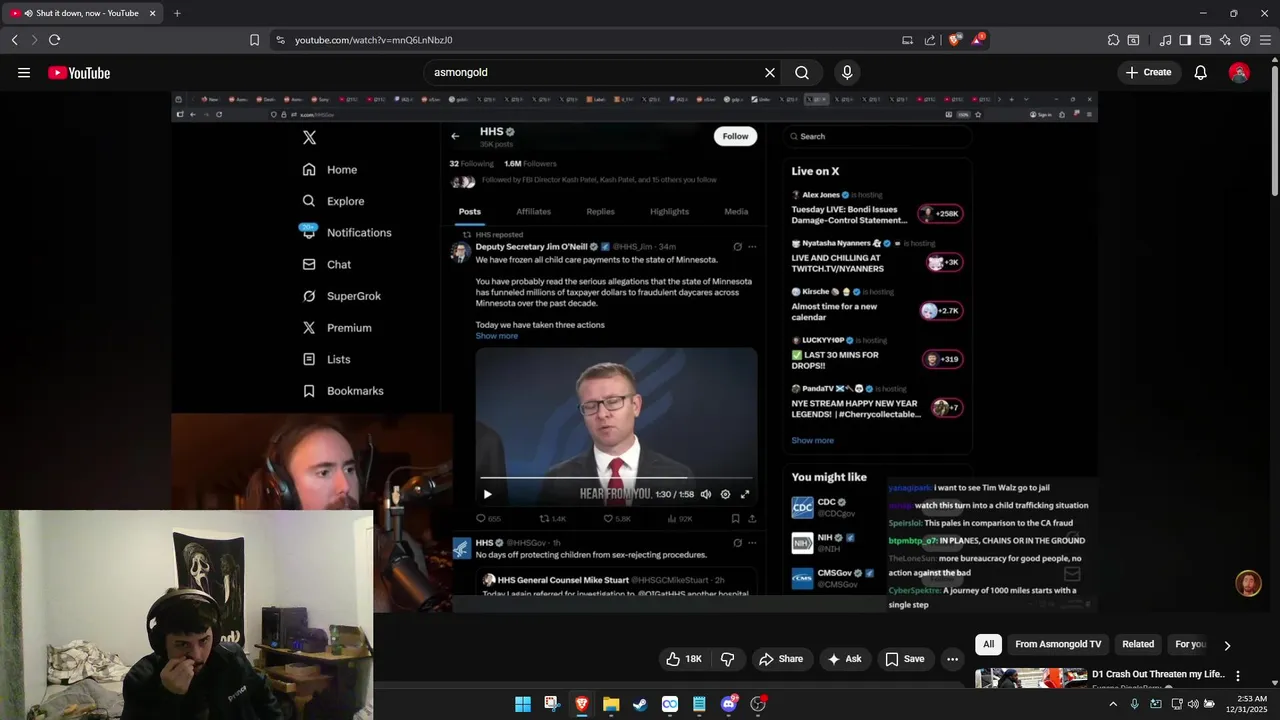Open Snipping Tool from taskbar
Viewport: 1280px width, 720px height.
(552, 704)
